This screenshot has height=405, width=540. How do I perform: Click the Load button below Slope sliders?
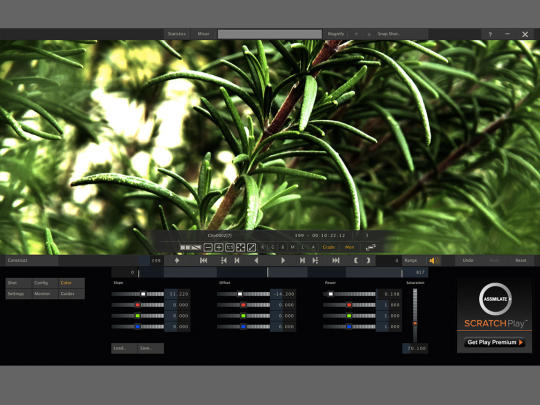tap(124, 348)
